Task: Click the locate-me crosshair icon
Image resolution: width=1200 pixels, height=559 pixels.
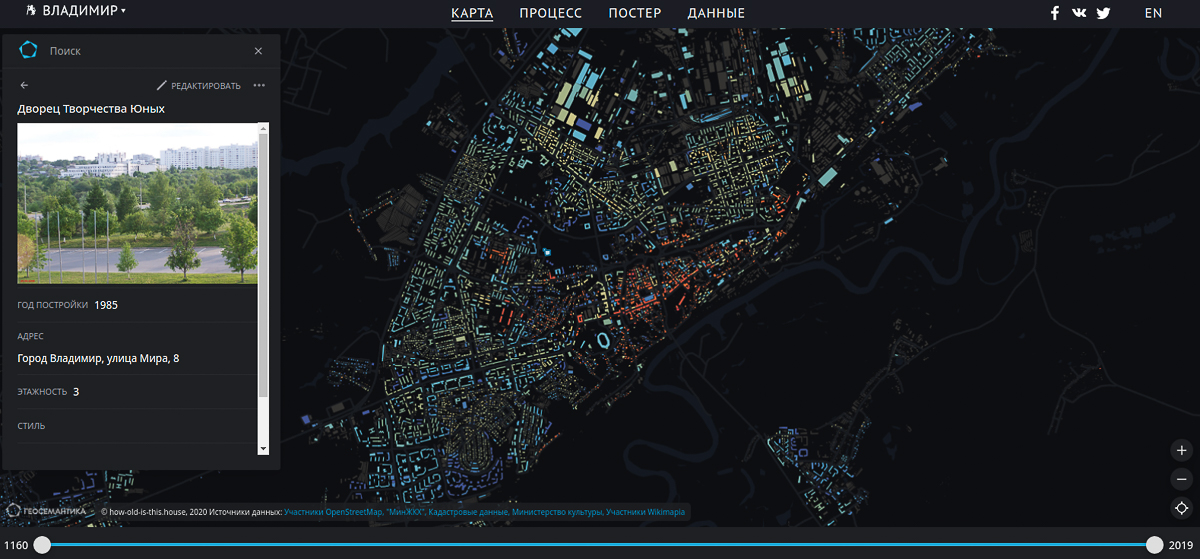Action: tap(1181, 508)
